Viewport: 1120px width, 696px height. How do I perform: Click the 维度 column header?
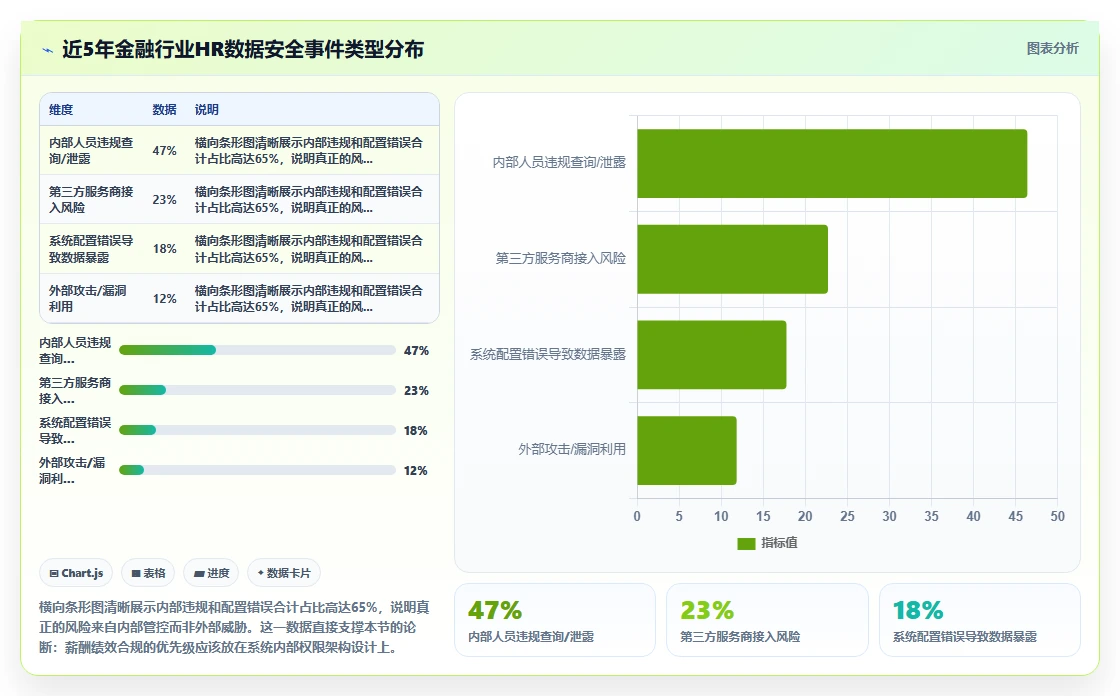coord(61,109)
